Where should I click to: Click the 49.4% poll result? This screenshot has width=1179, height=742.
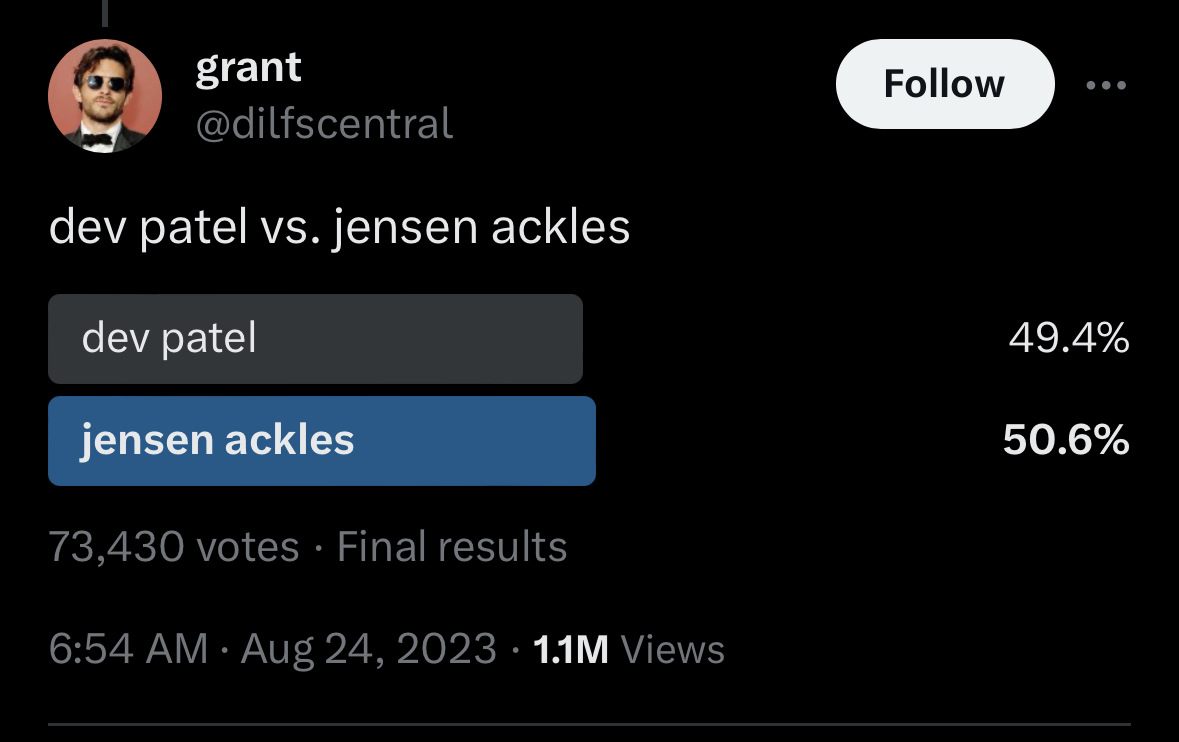point(1068,339)
